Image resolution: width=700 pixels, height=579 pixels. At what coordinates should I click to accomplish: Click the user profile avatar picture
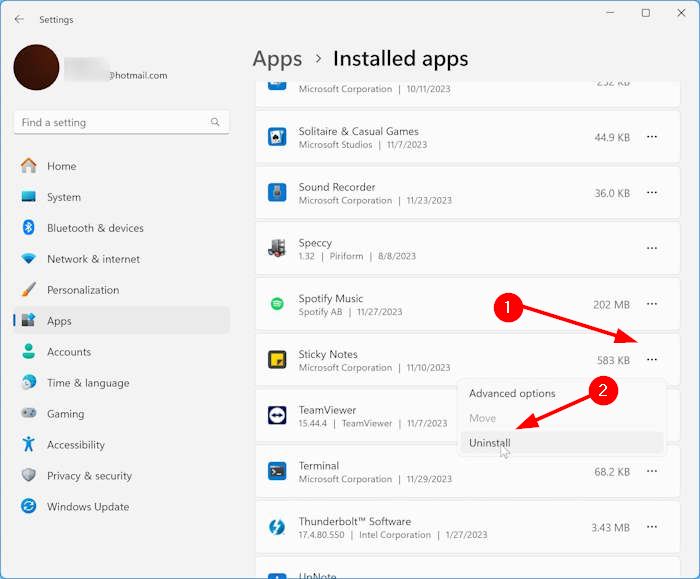(36, 67)
